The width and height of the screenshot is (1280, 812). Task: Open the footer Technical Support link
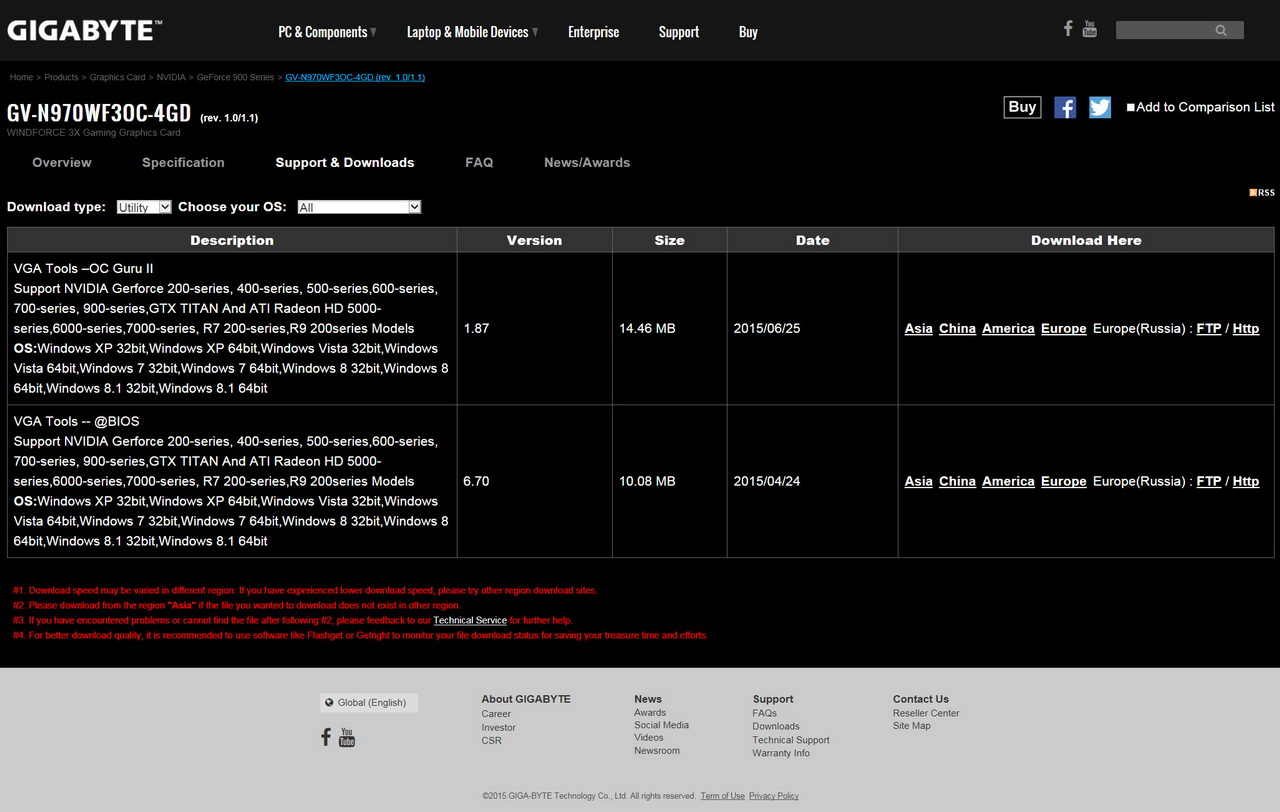coord(791,740)
